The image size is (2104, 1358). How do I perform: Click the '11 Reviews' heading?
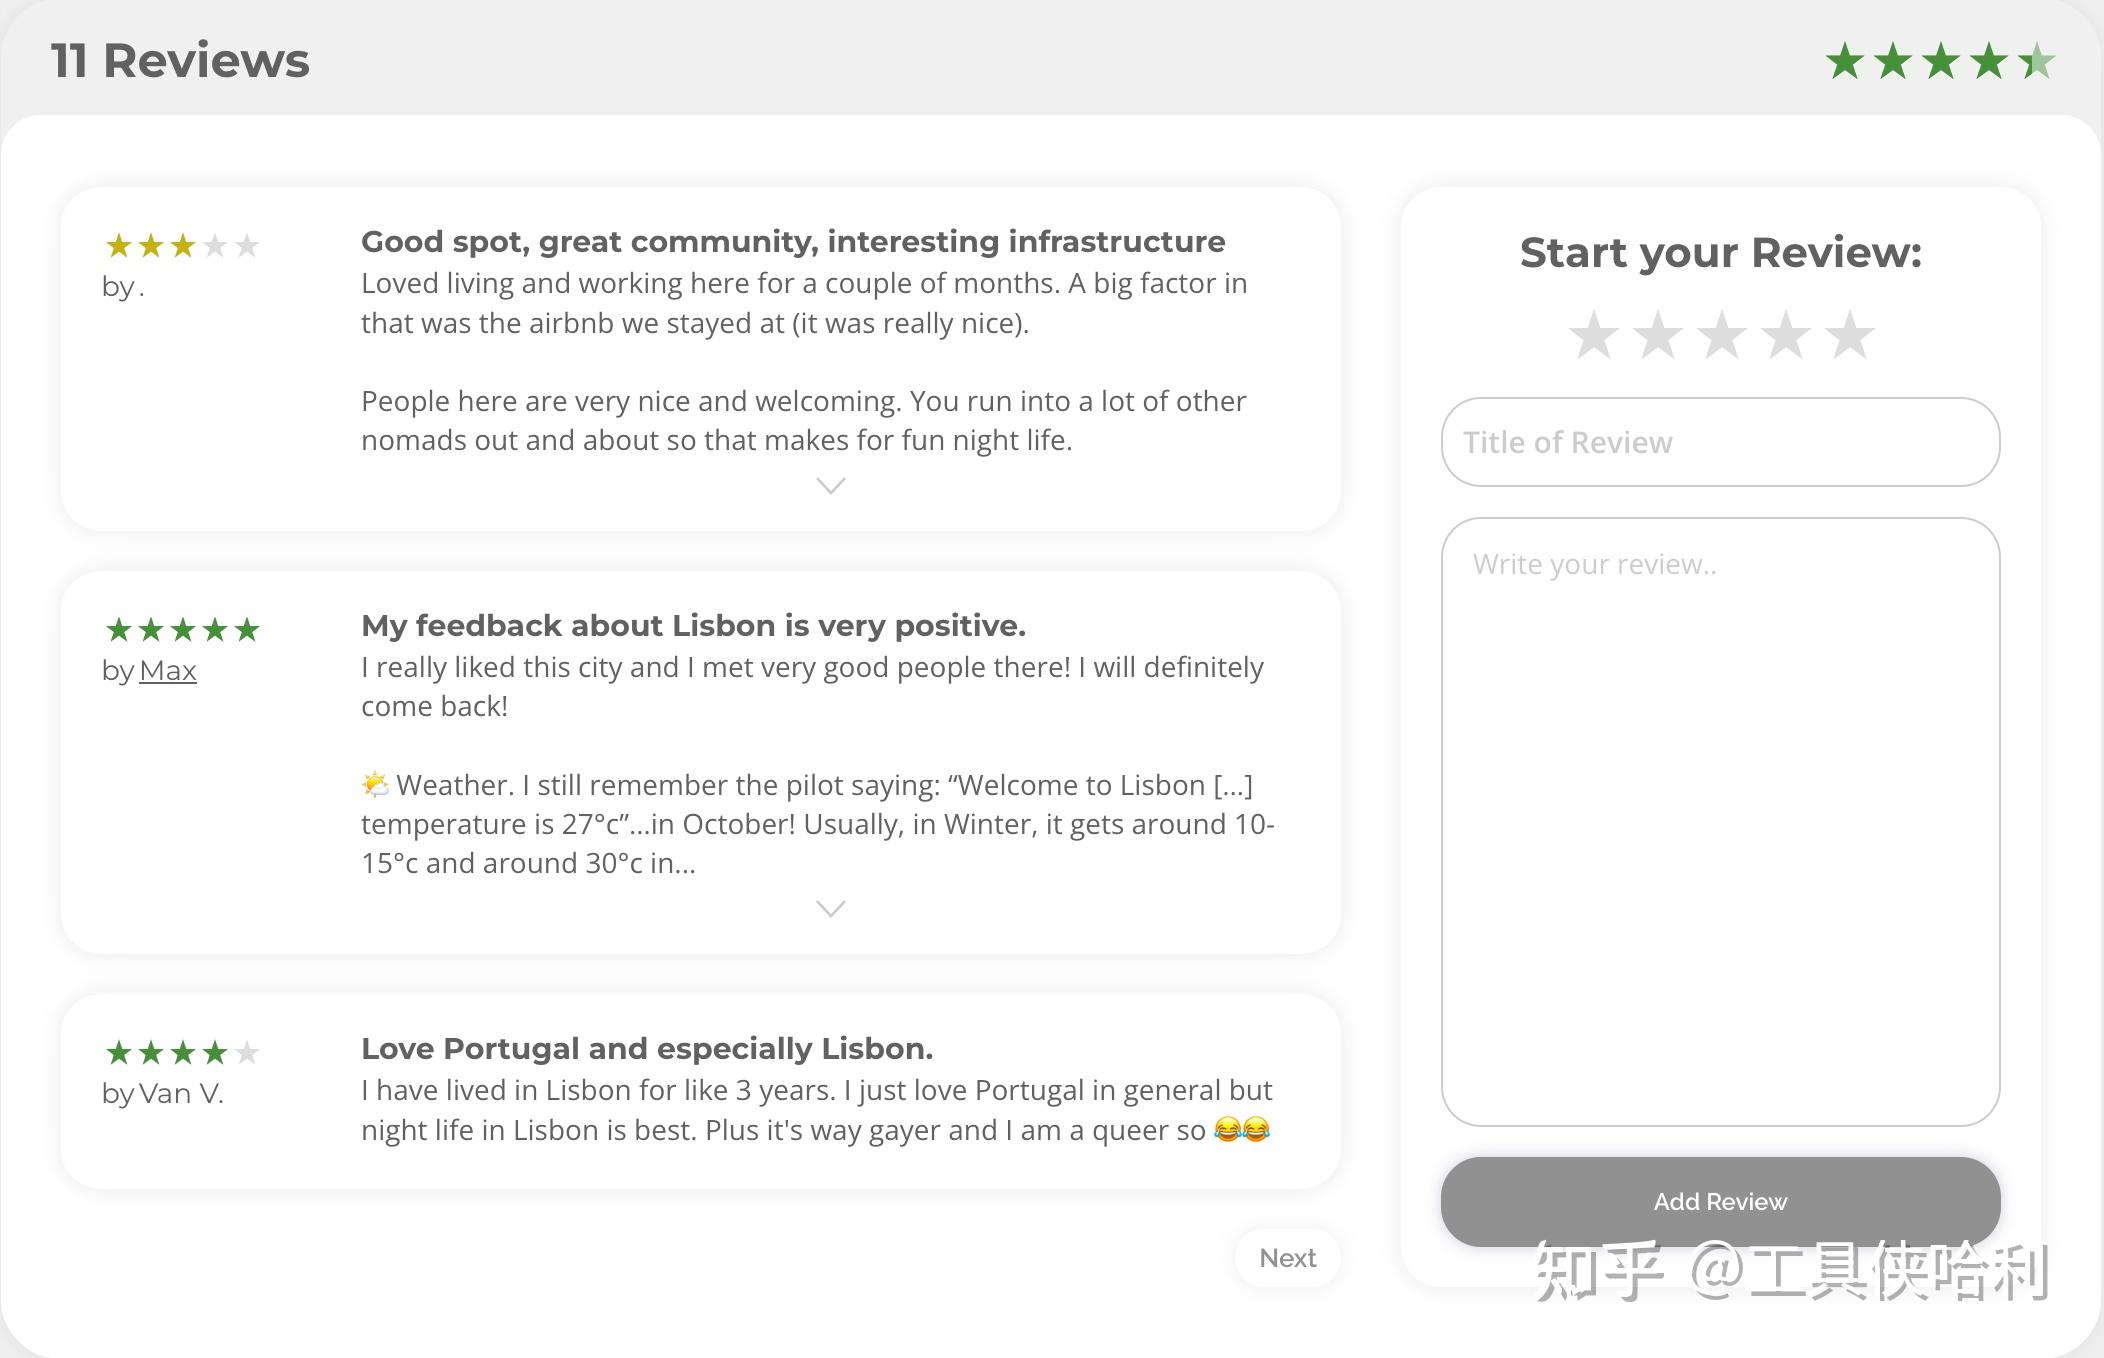[x=180, y=61]
